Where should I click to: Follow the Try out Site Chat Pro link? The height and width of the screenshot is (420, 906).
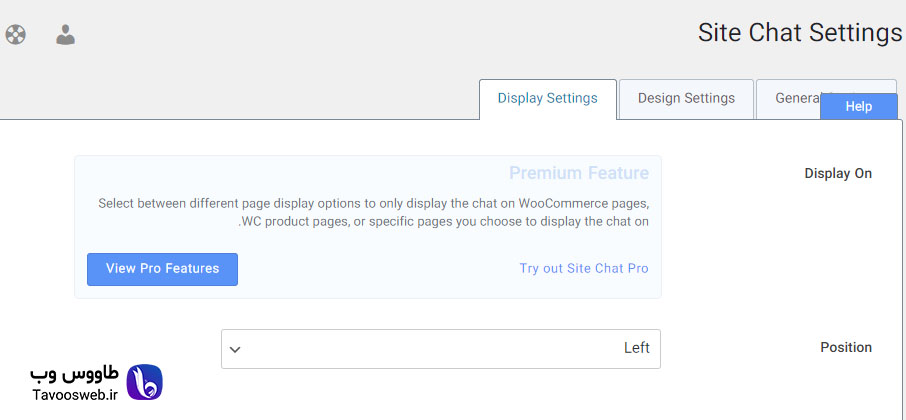coord(584,269)
